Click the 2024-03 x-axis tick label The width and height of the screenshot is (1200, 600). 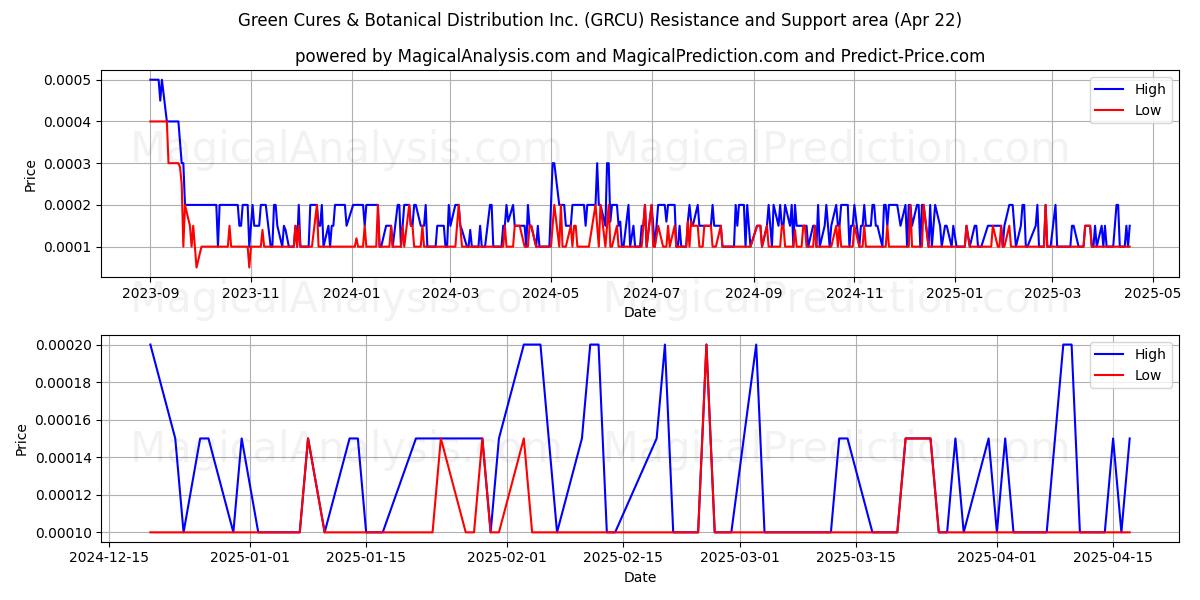pos(449,293)
